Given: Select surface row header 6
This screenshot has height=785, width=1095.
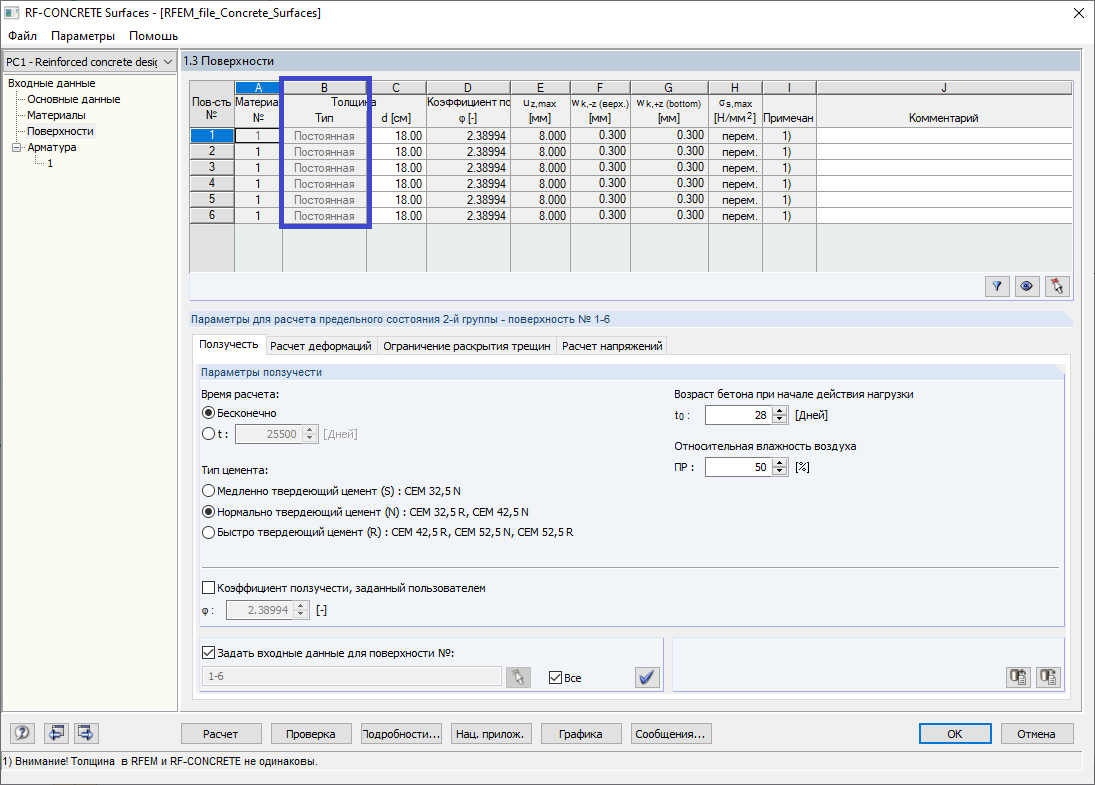Looking at the screenshot, I should tap(212, 216).
